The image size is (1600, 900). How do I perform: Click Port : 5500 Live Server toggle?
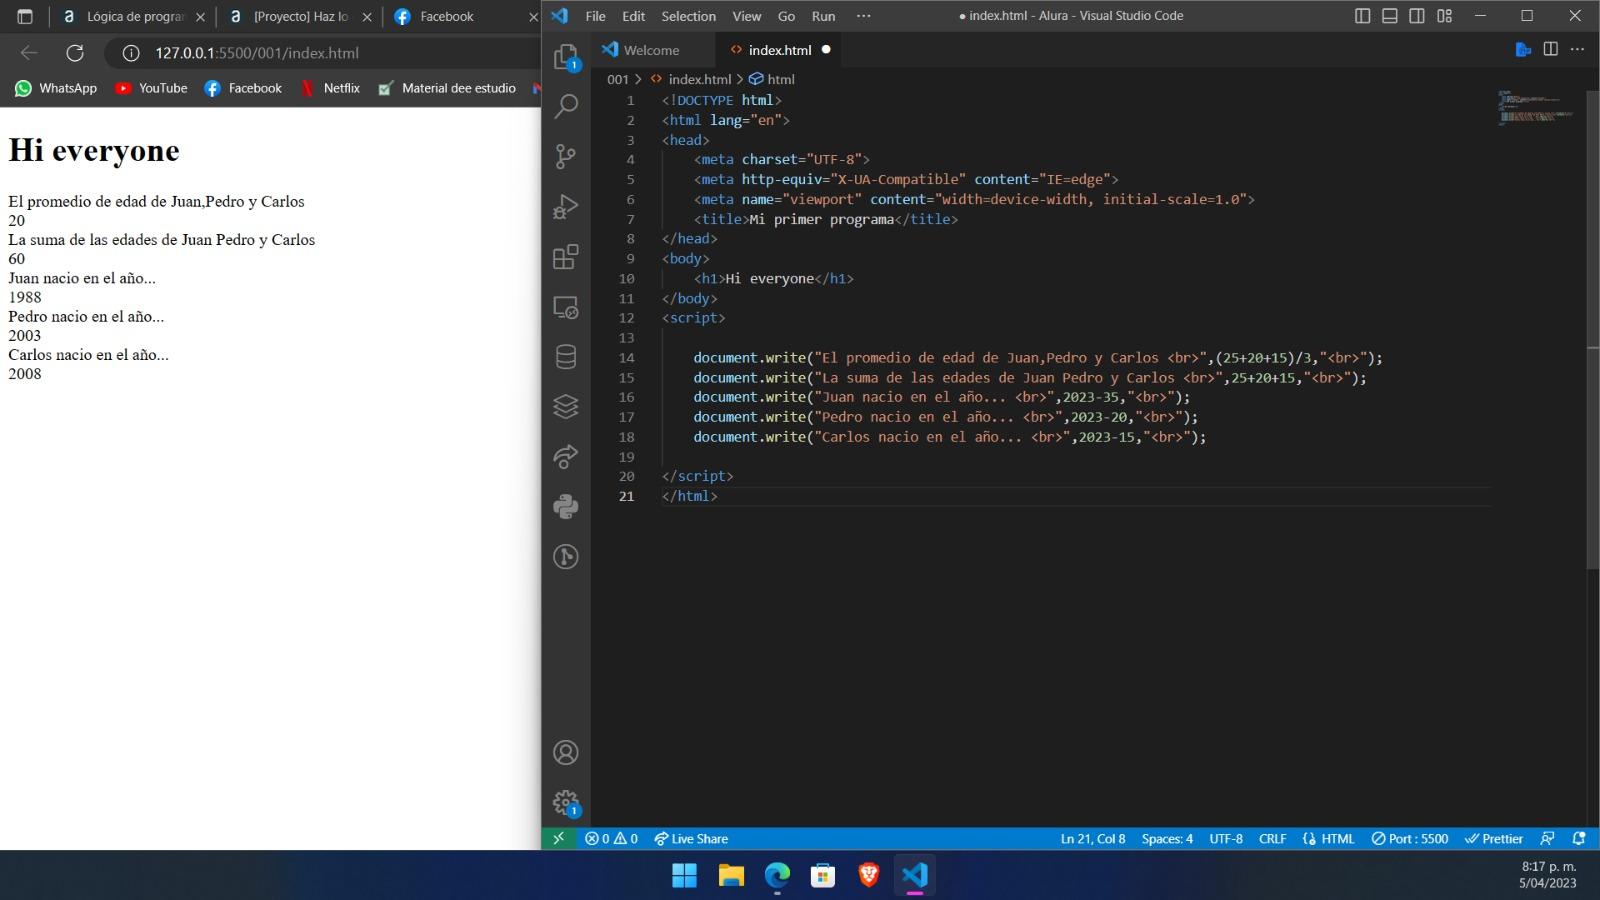tap(1410, 838)
